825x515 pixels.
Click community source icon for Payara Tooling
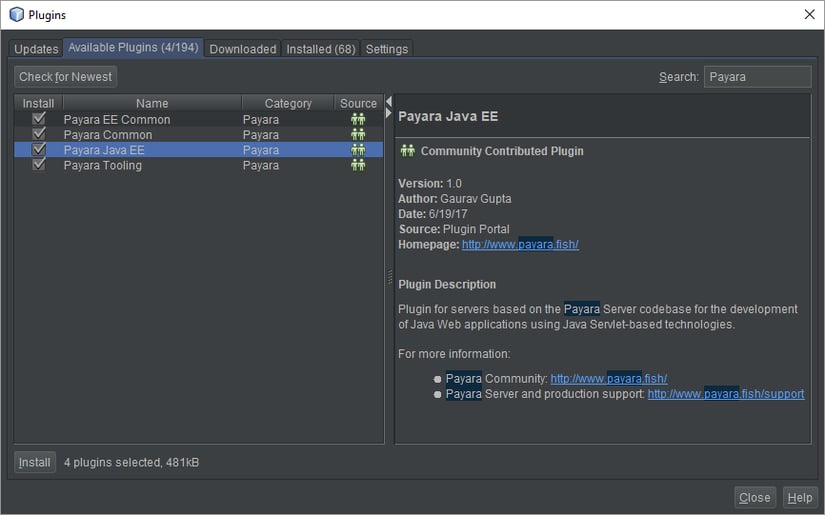point(358,165)
